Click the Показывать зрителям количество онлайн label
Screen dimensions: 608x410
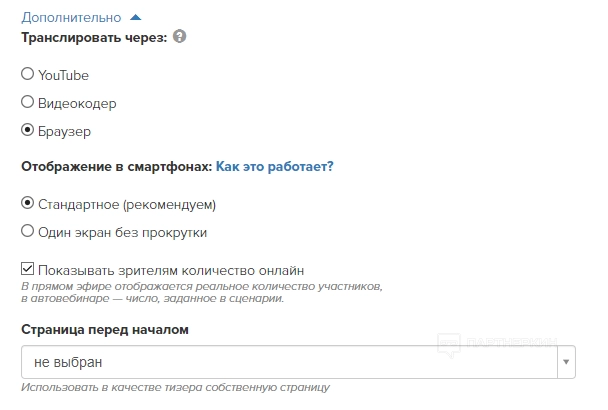point(170,270)
